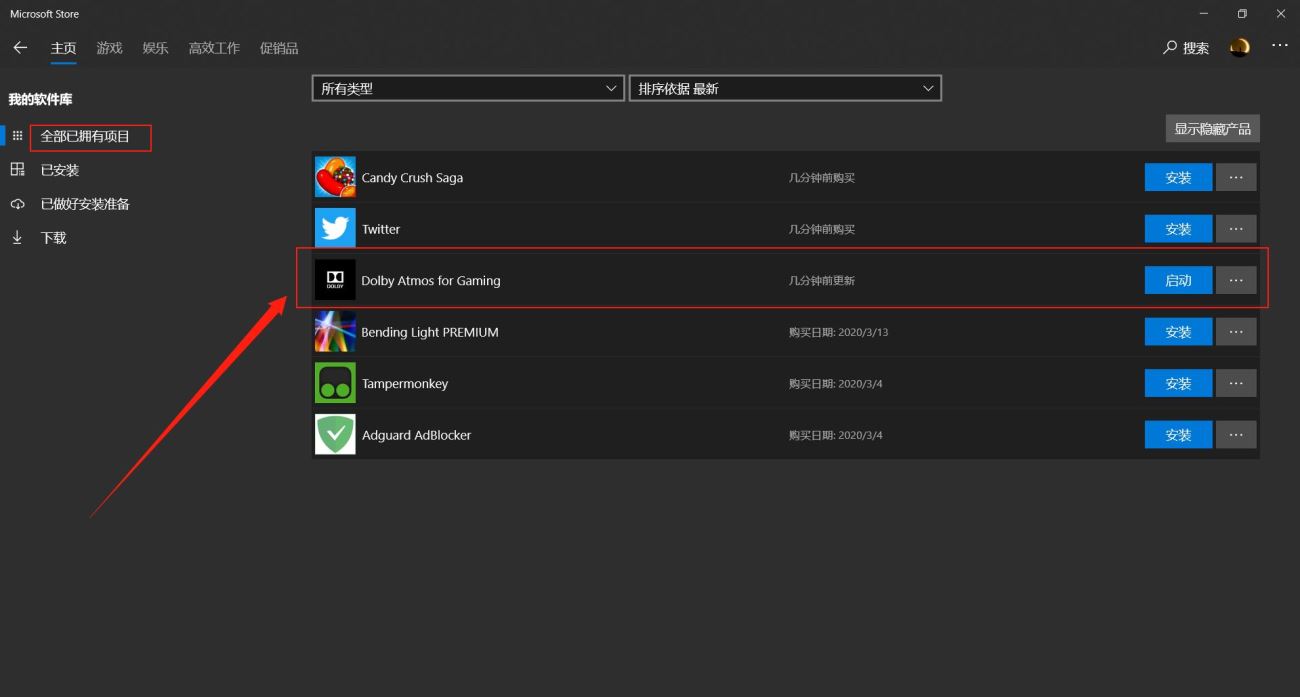This screenshot has height=697, width=1300.
Task: Select the grid icon for 全部已拥有项目
Action: 17,136
